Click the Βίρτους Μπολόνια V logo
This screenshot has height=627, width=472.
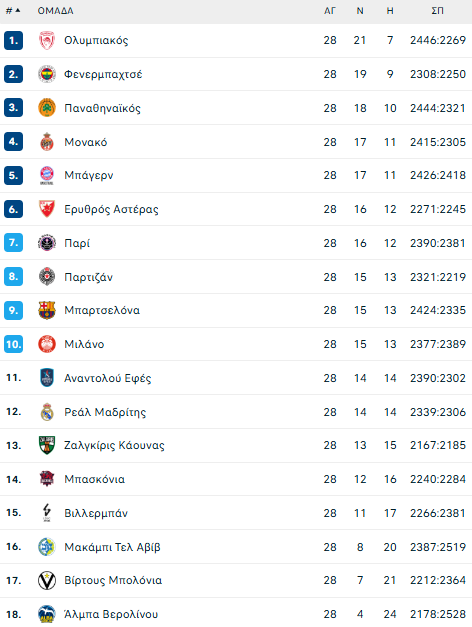(46, 580)
